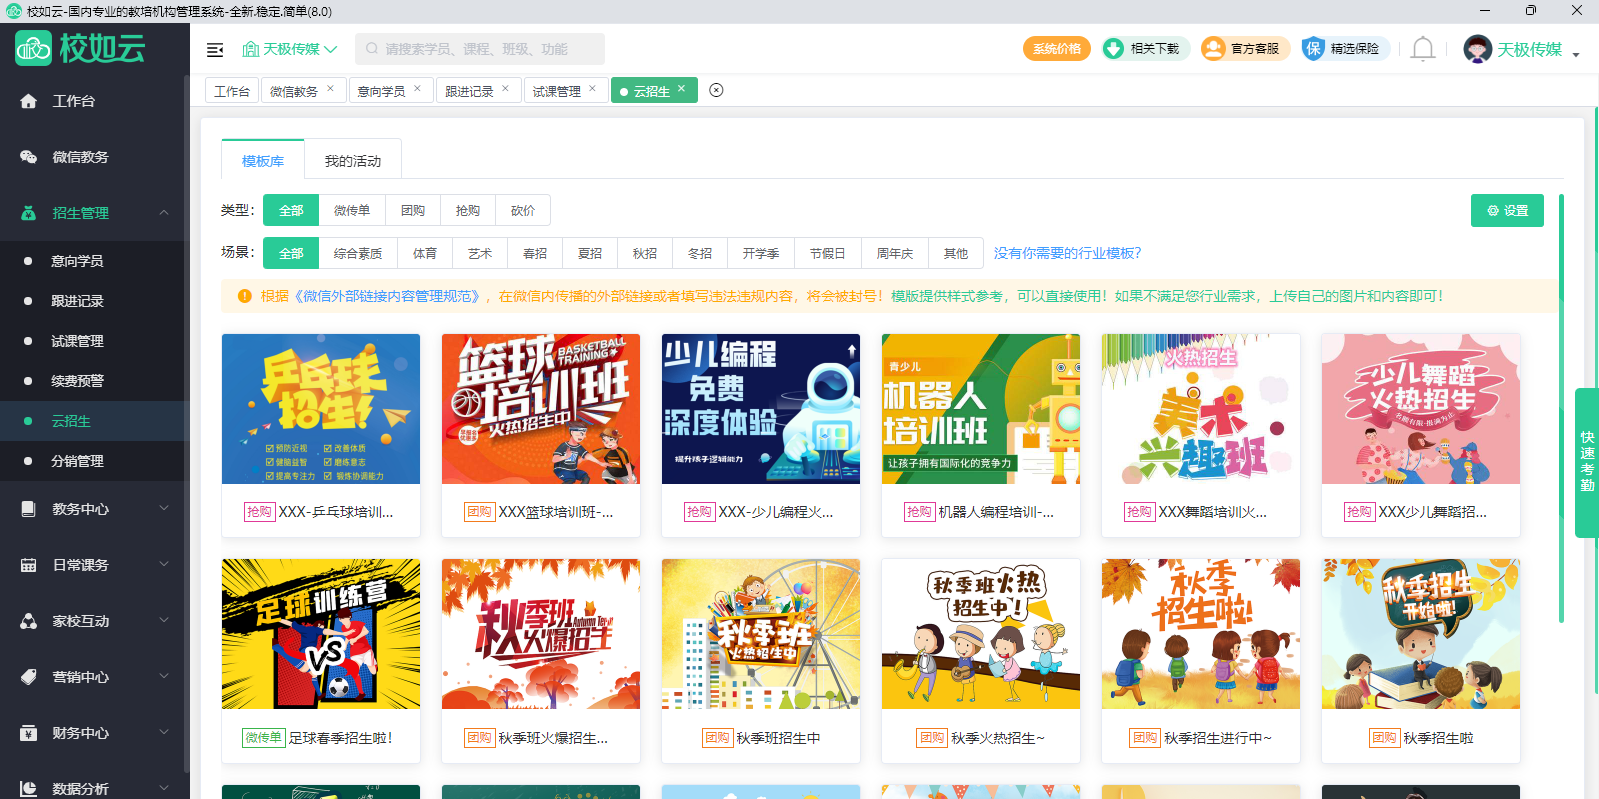This screenshot has height=799, width=1599.
Task: Click the 微信教务 WeChat icon in sidebar
Action: point(29,157)
